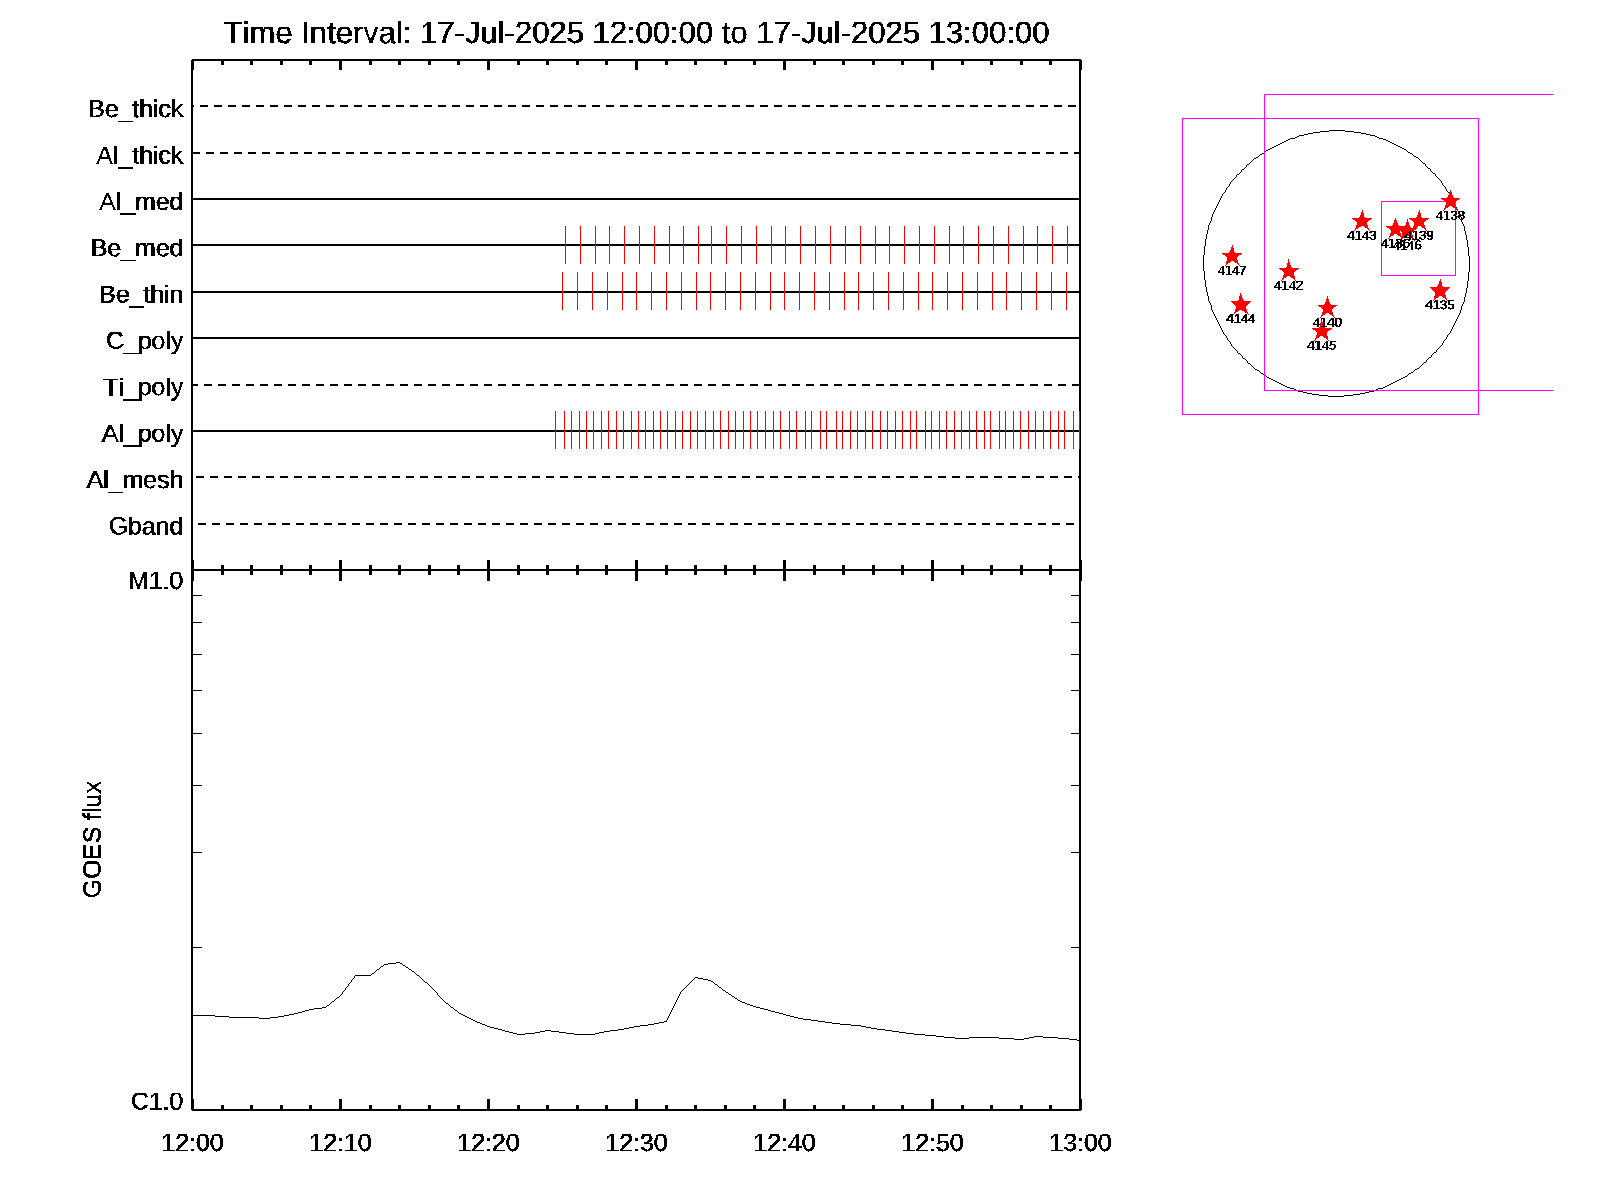Select active region 4138 star on limb
Screen dimensions: 1600x1200
coord(1450,201)
